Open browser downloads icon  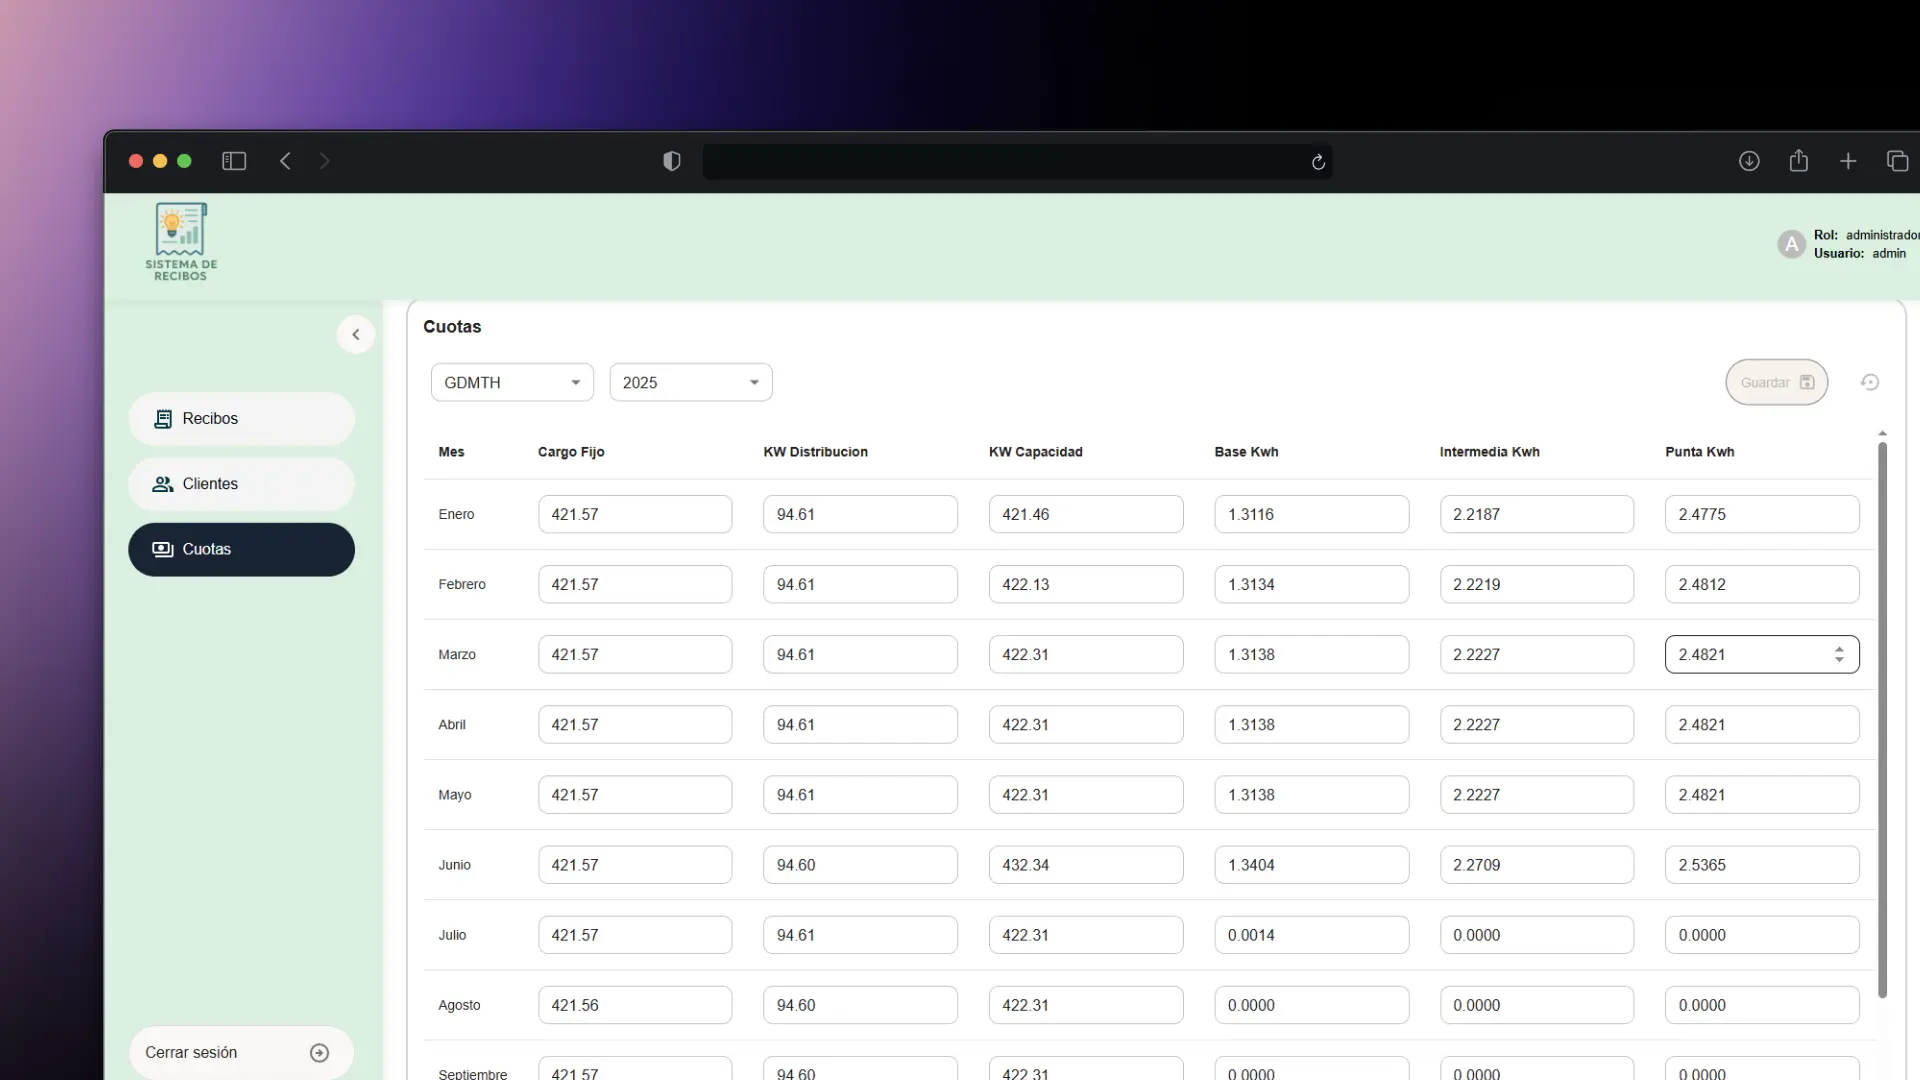coord(1748,161)
